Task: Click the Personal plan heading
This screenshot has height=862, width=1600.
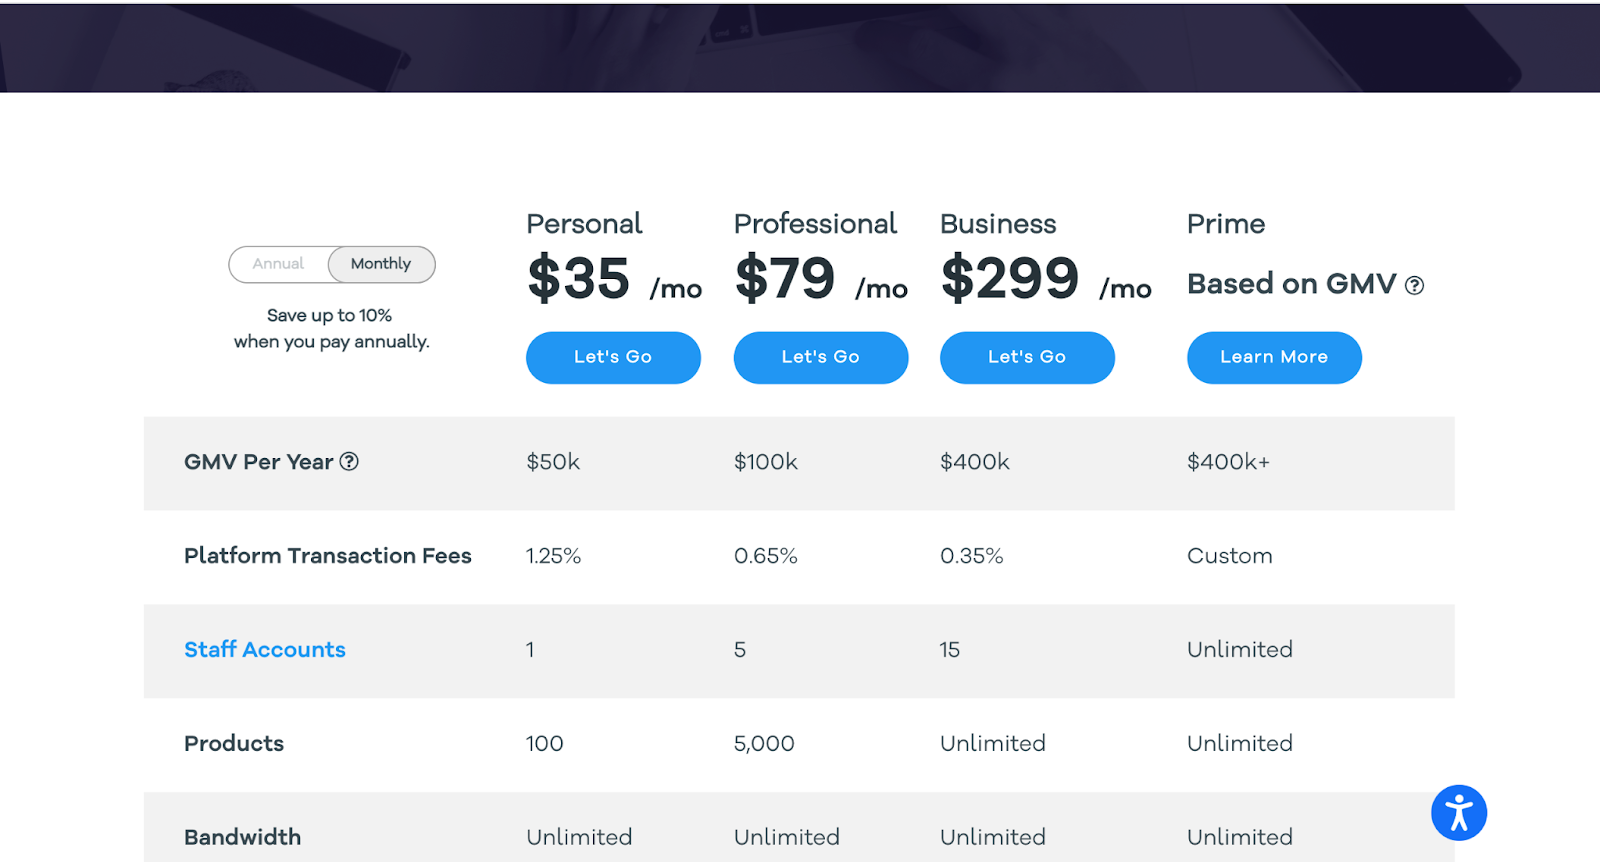Action: (x=584, y=224)
